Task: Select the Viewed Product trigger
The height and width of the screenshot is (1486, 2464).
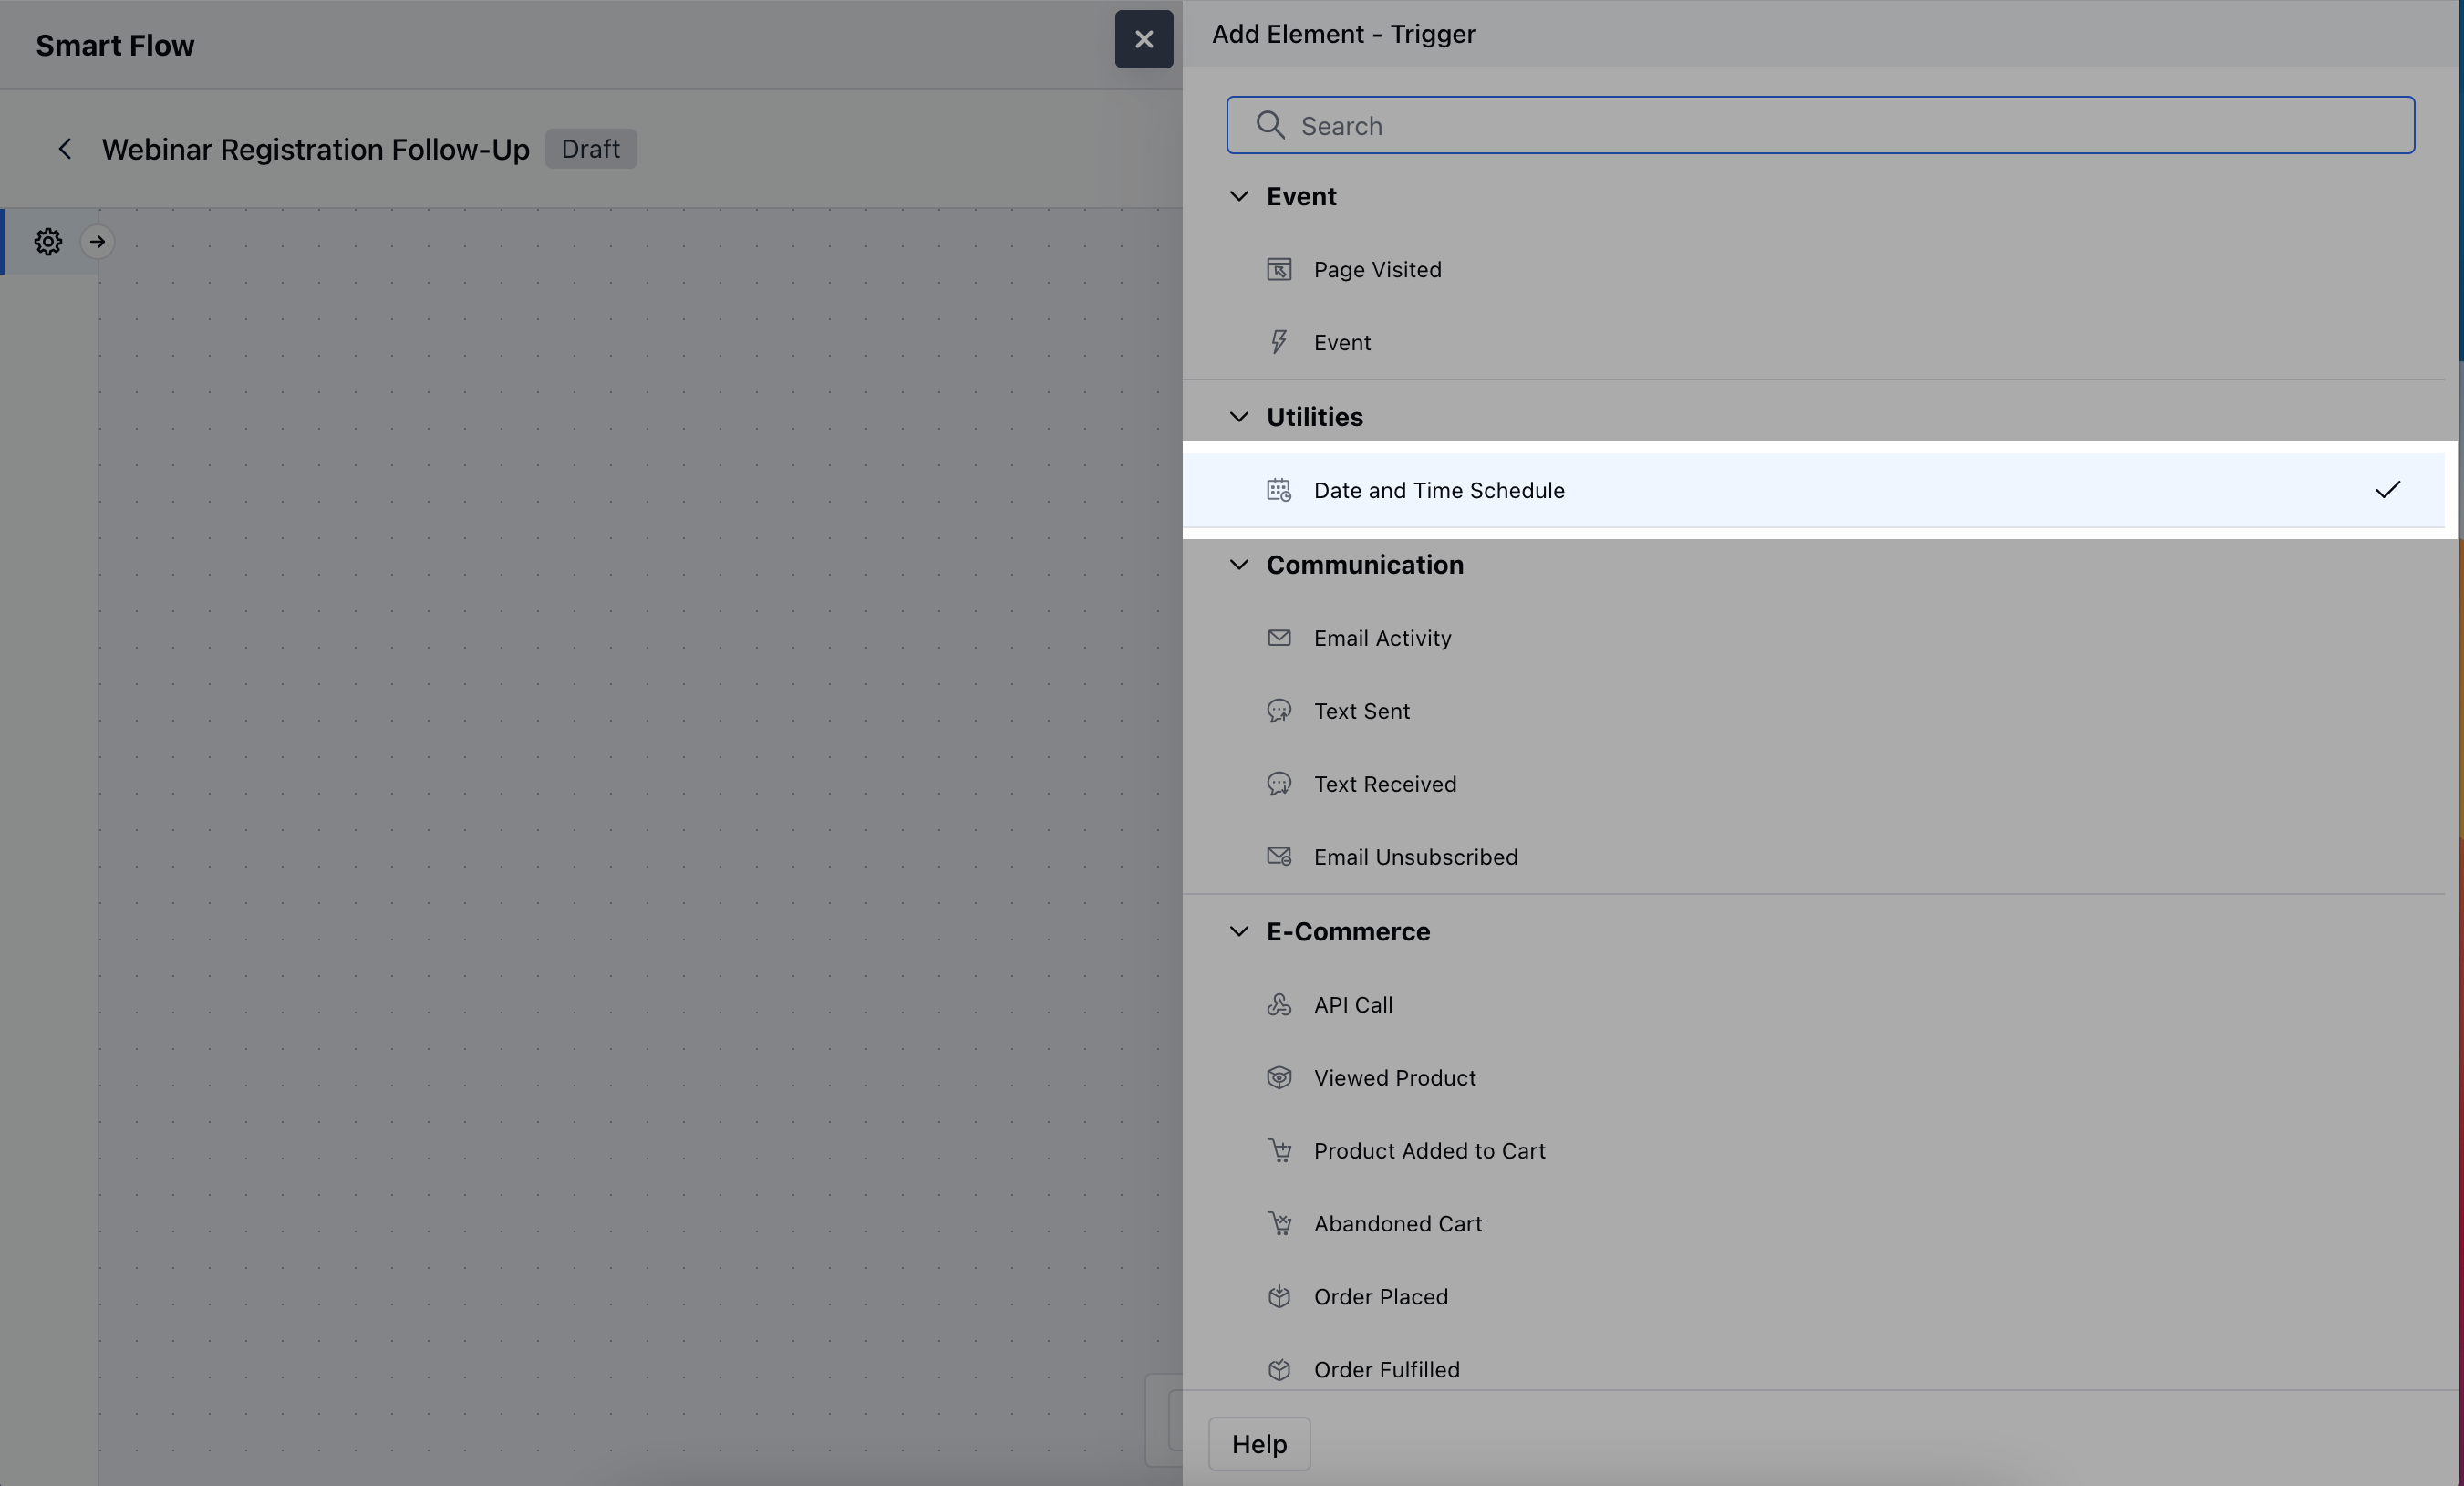Action: (x=1813, y=1078)
